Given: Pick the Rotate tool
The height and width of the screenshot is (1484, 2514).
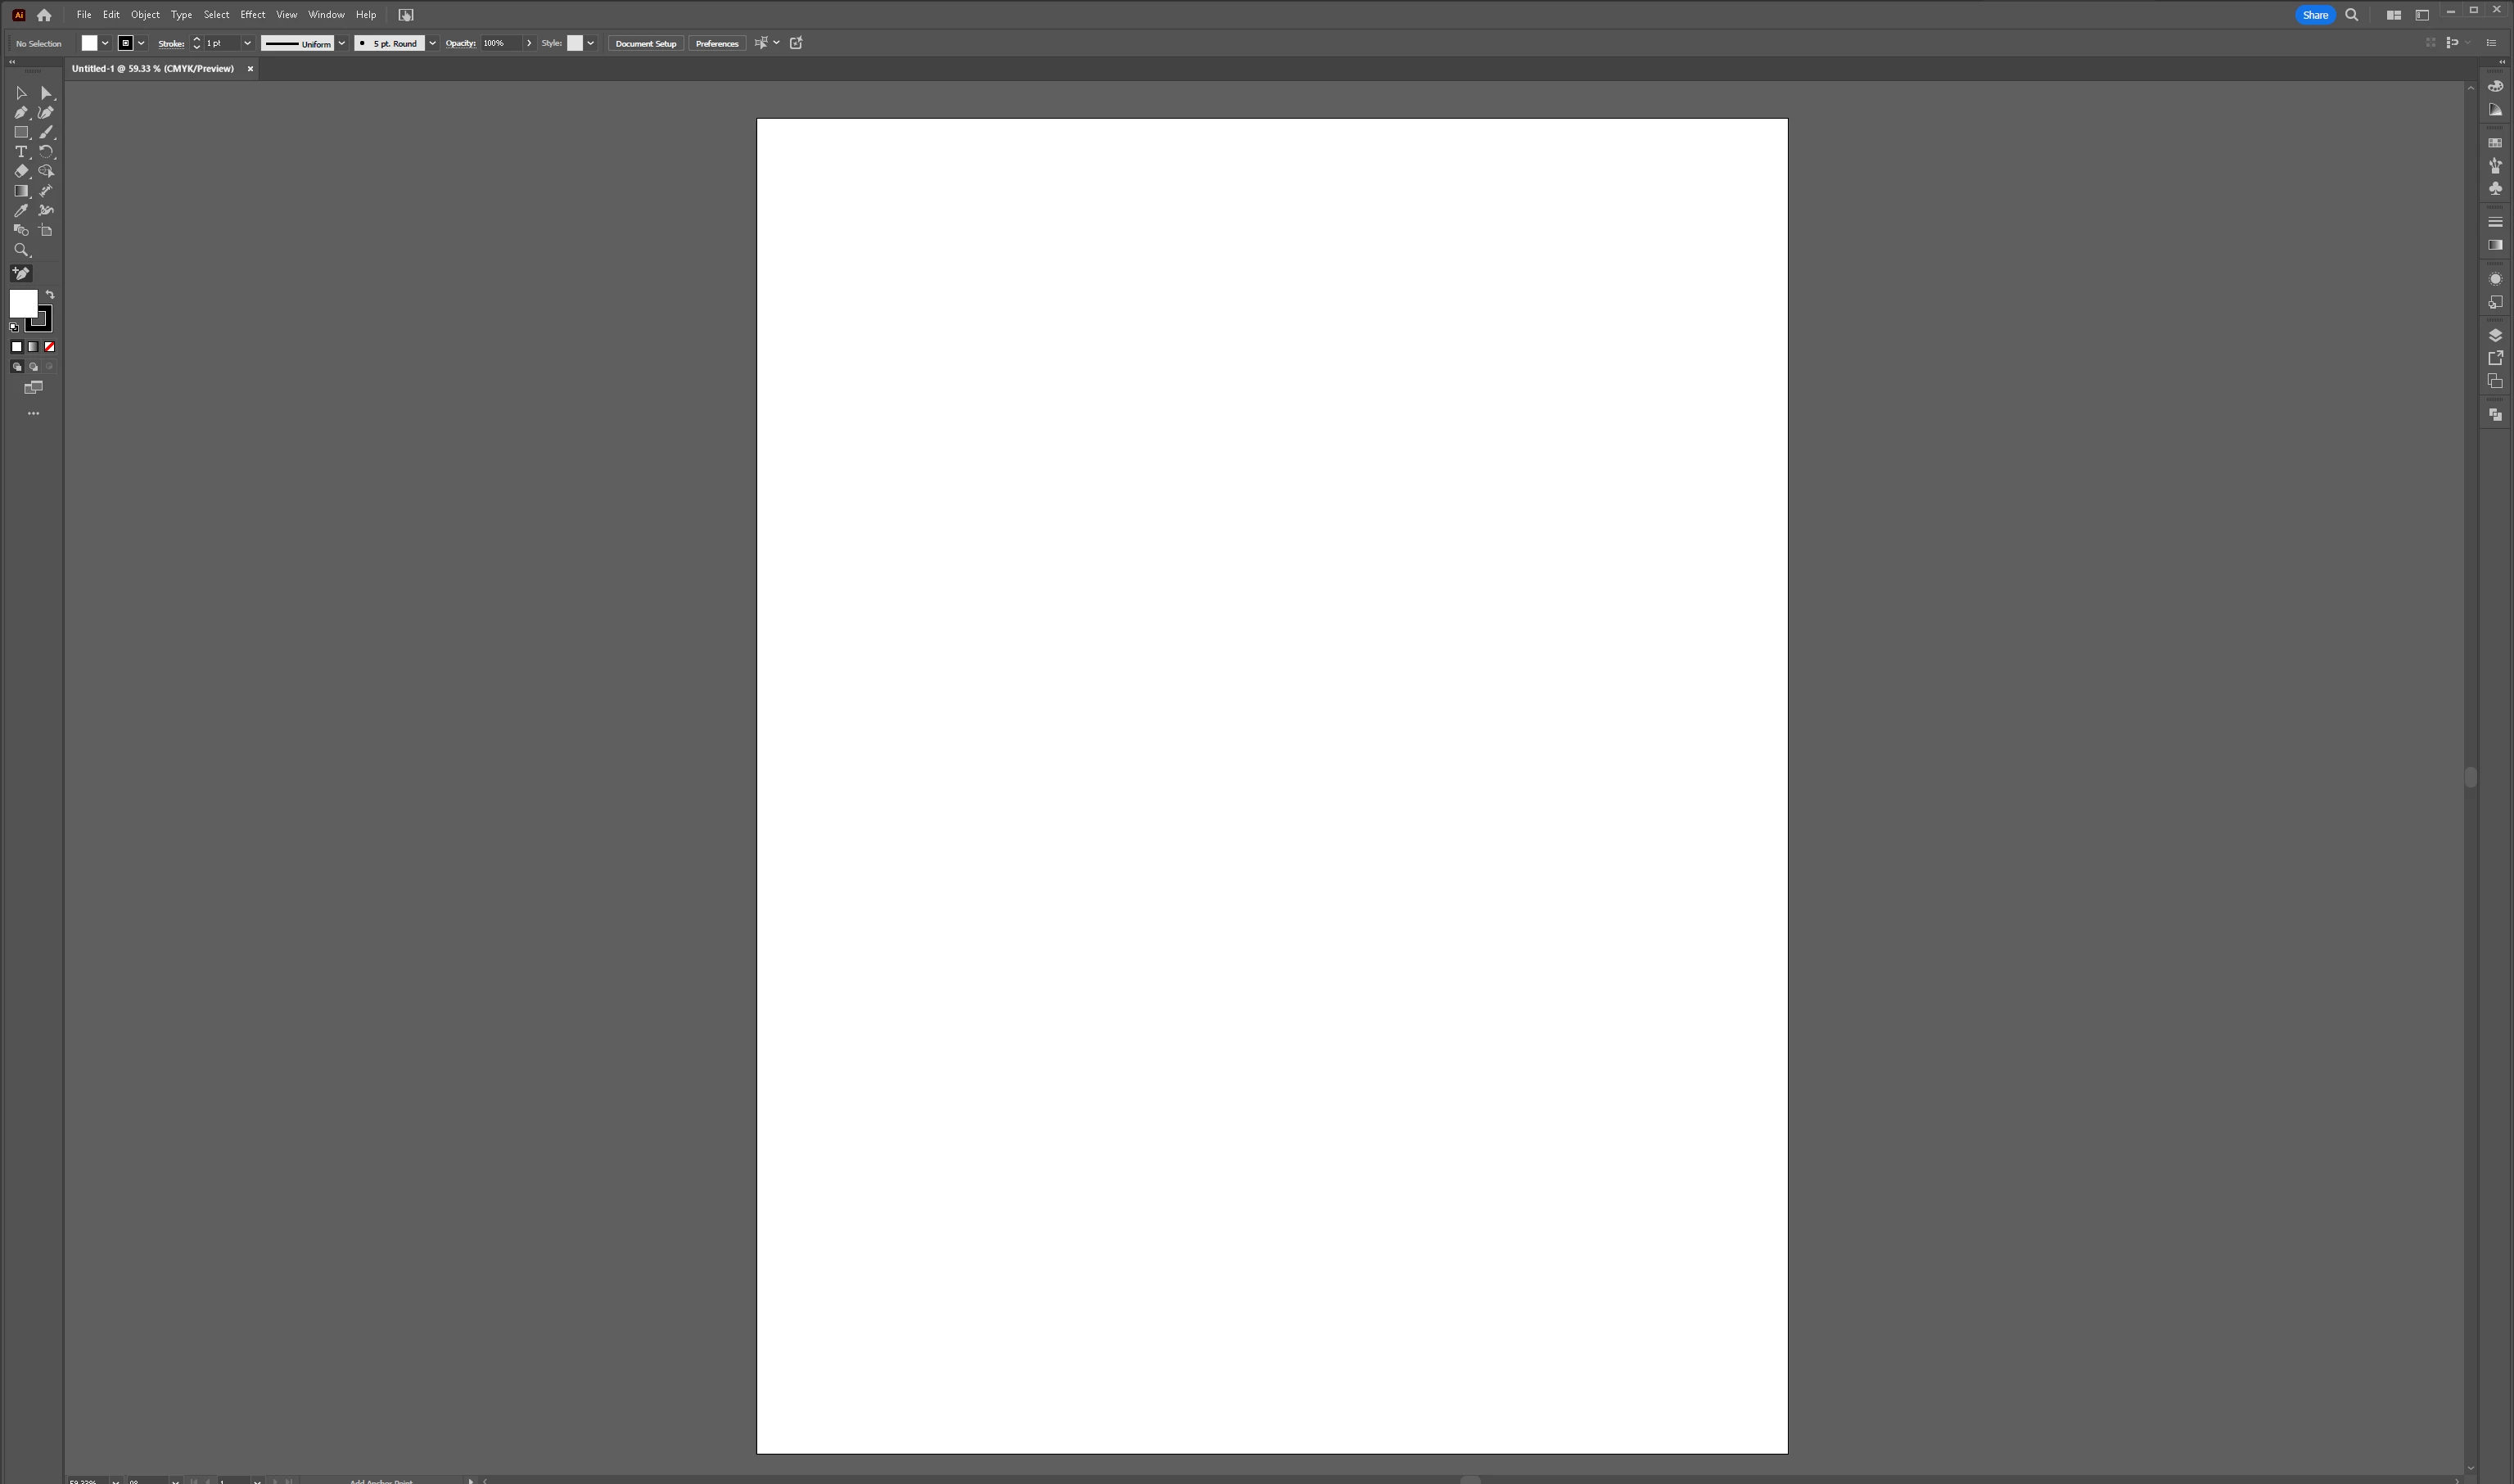Looking at the screenshot, I should 46,152.
